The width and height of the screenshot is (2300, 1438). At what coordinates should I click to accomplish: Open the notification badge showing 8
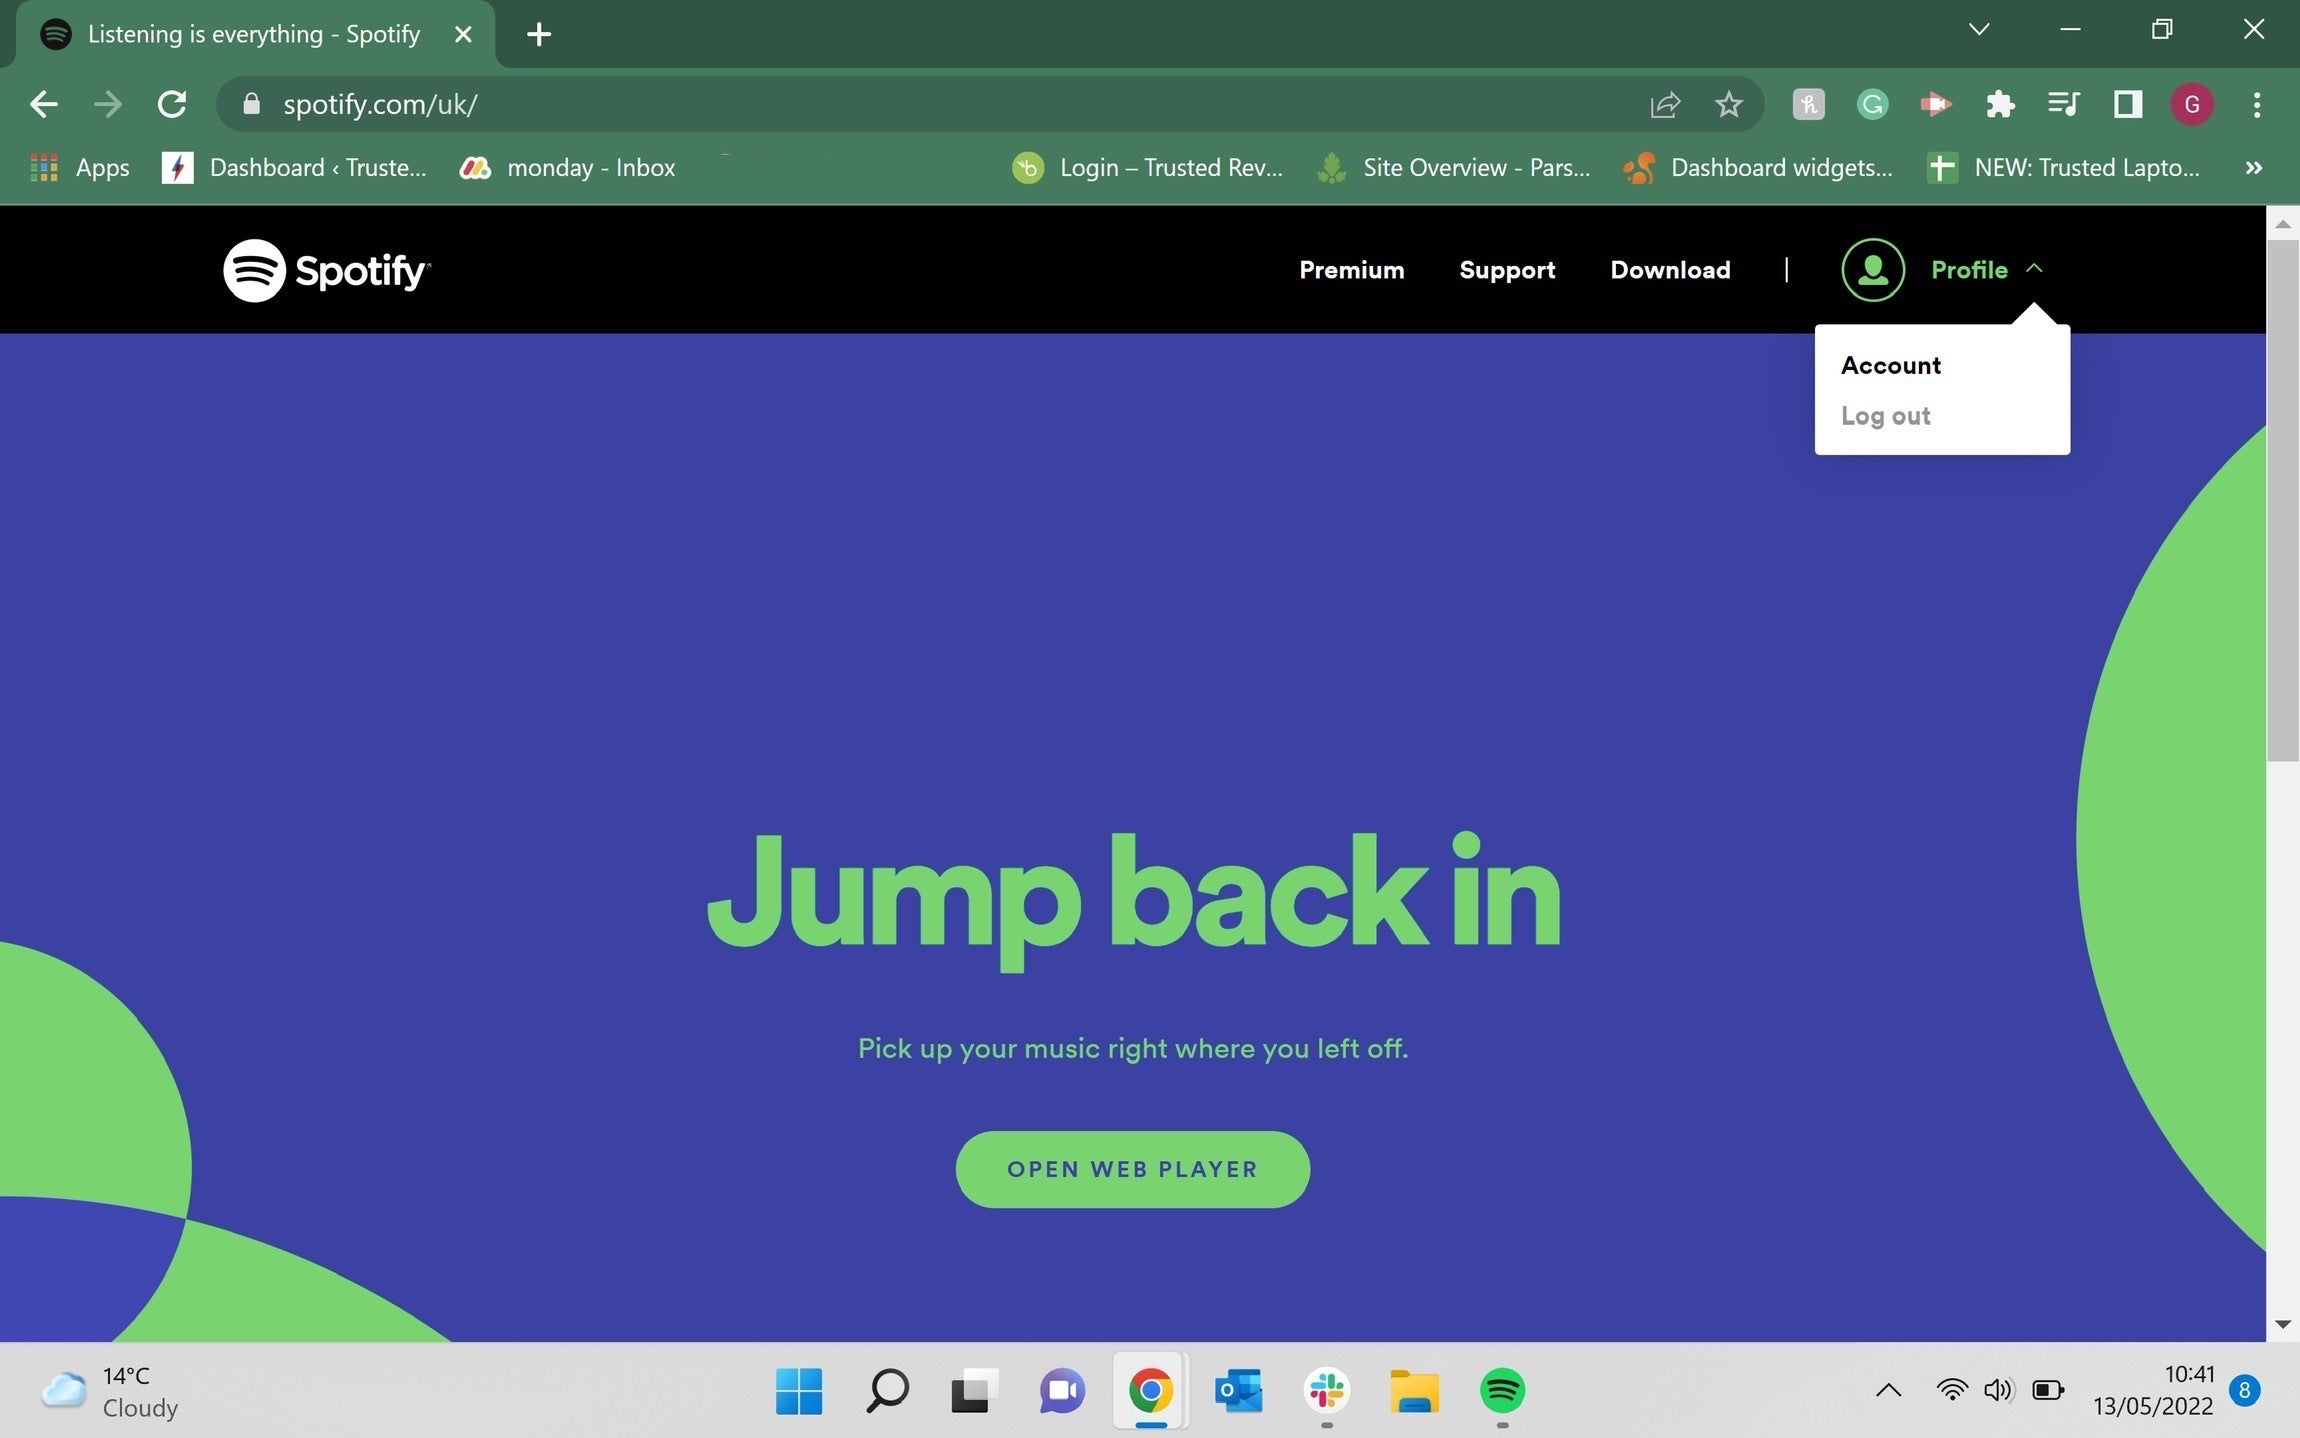[2244, 1390]
